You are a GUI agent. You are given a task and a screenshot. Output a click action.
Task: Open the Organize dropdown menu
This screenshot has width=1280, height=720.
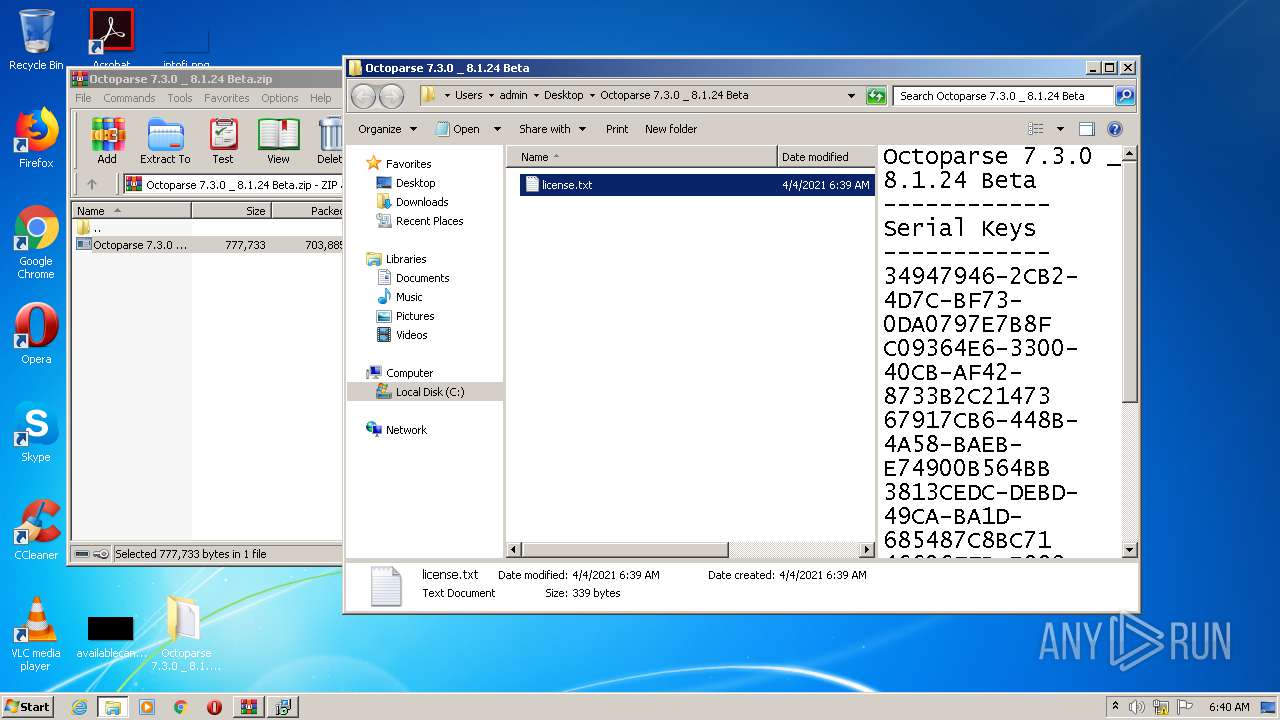(x=386, y=129)
